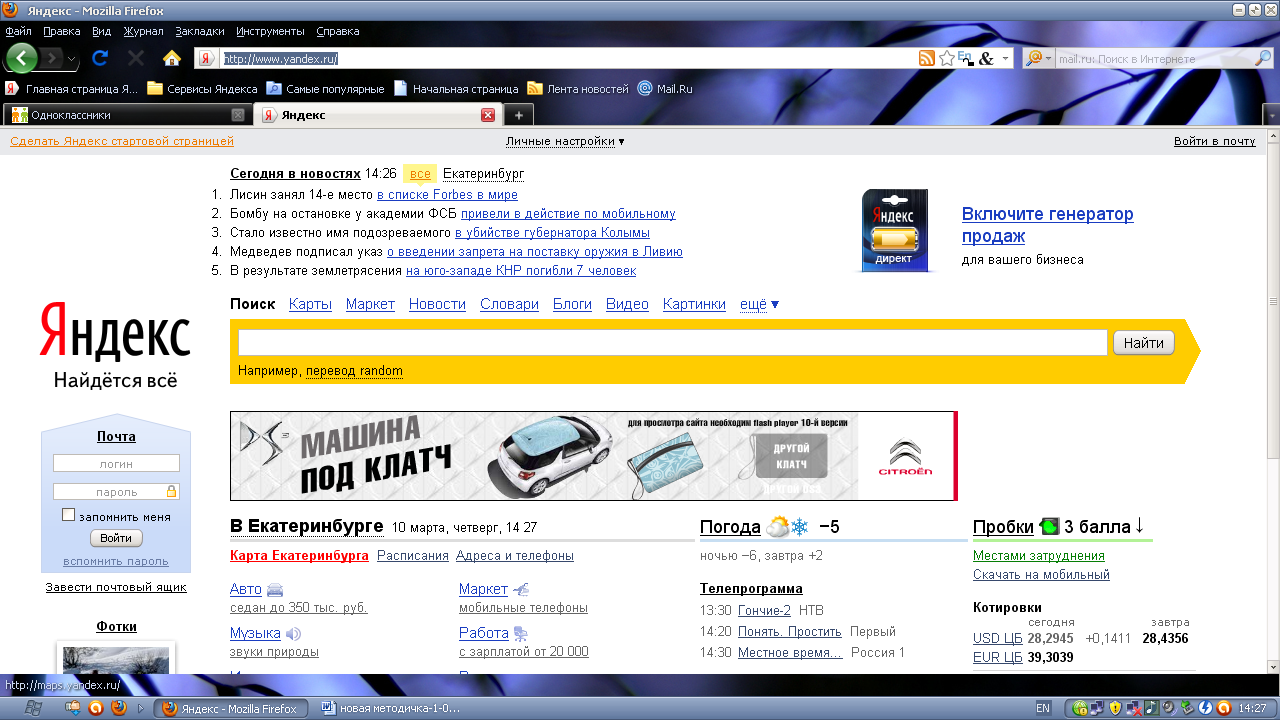Bookmark this page with the star icon
The width and height of the screenshot is (1280, 720).
(x=946, y=59)
